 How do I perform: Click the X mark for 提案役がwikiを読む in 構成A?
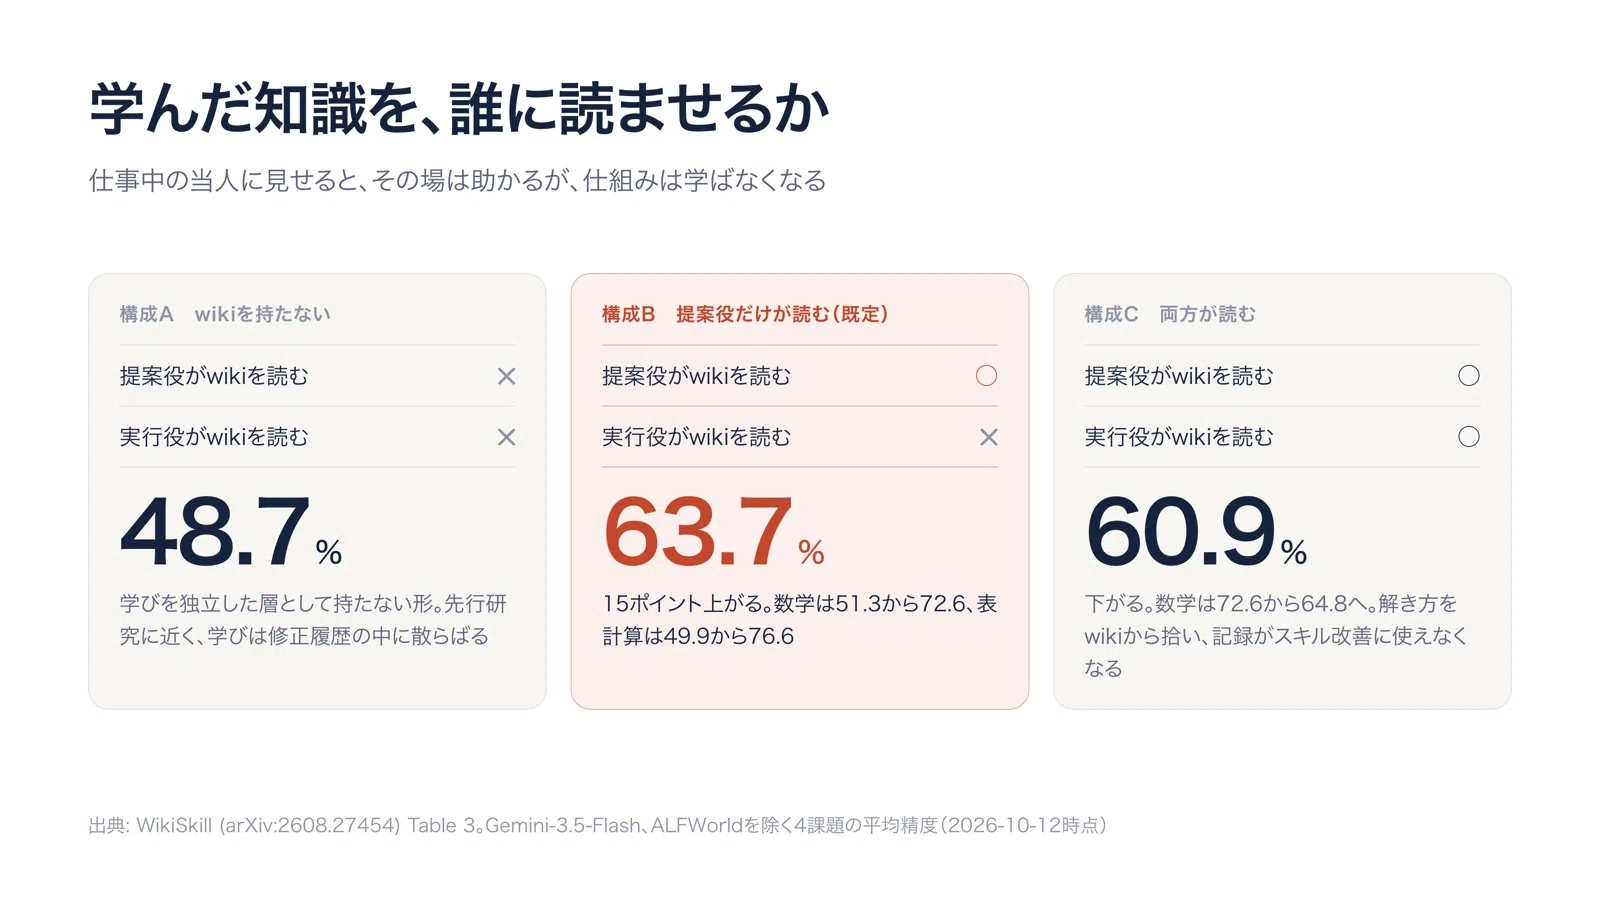point(506,376)
